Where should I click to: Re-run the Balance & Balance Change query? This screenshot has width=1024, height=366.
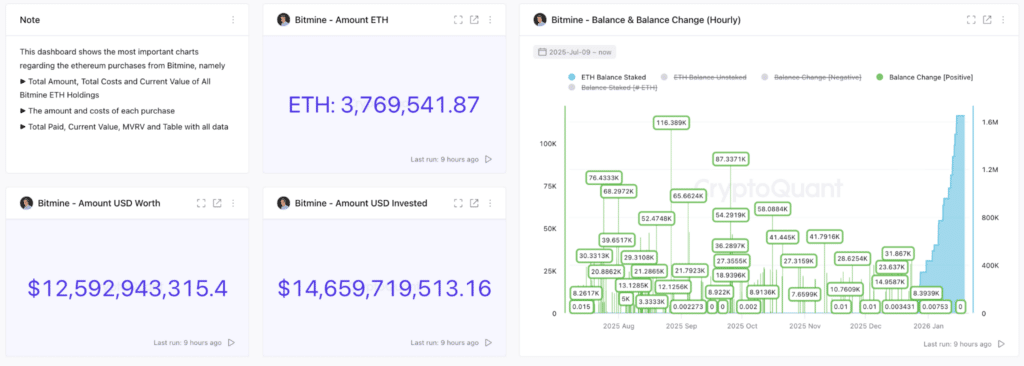(x=1001, y=344)
